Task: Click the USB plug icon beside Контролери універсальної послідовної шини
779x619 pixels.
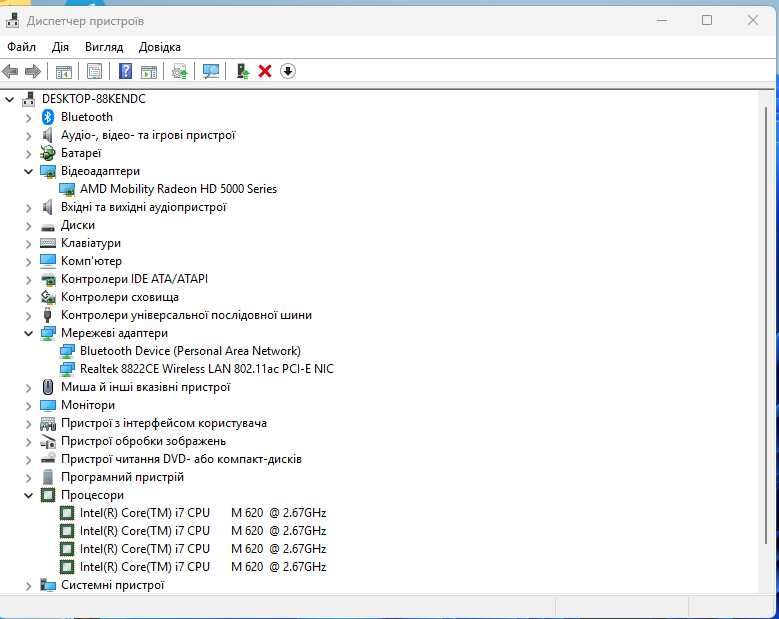Action: tap(48, 315)
